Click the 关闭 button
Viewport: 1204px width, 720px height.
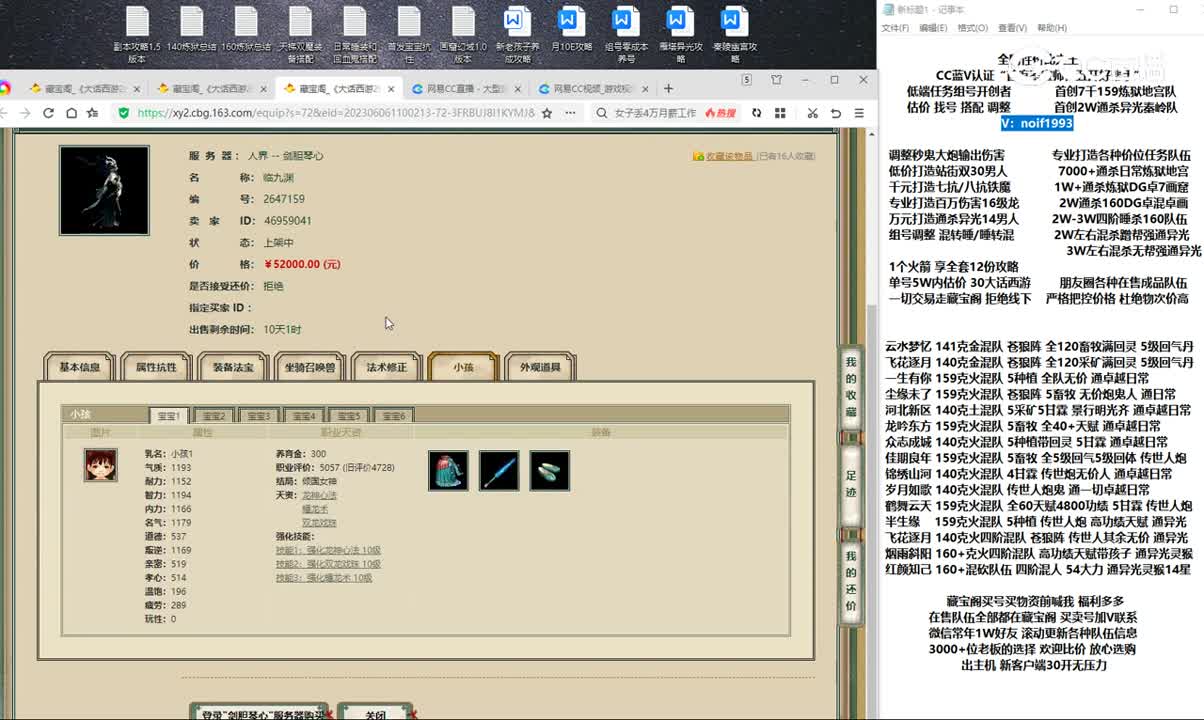[x=375, y=714]
